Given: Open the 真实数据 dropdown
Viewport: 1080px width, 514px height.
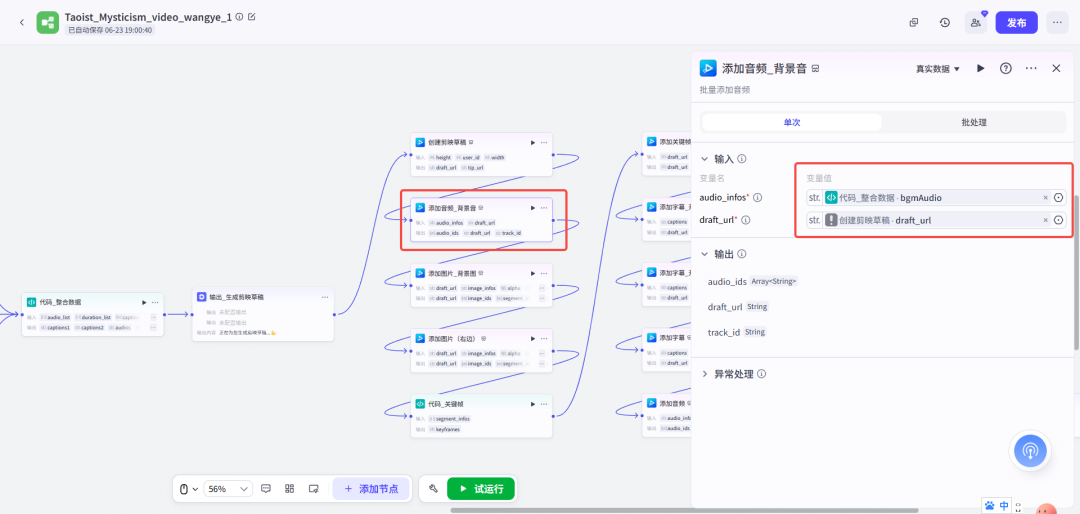Looking at the screenshot, I should pos(937,69).
